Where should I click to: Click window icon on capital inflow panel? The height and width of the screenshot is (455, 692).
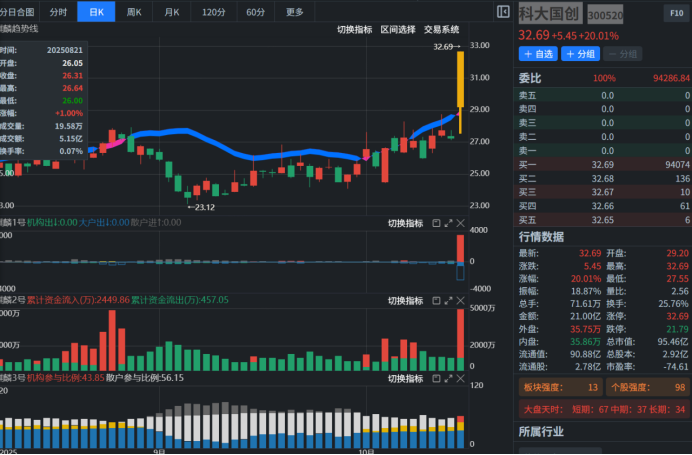pos(436,299)
